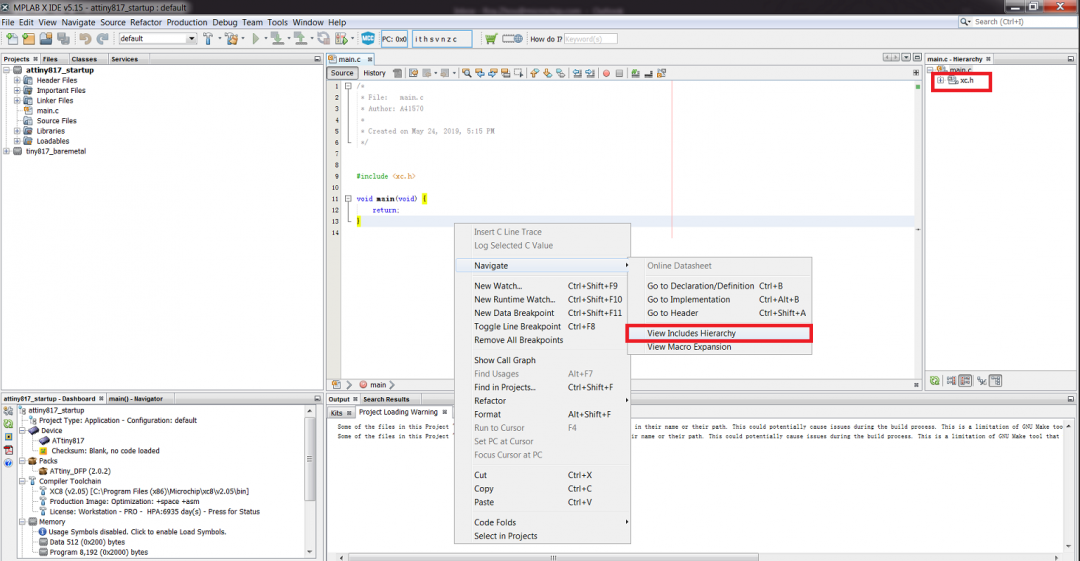This screenshot has width=1080, height=561.
Task: Click the New Project toolbar icon
Action: tap(28, 39)
